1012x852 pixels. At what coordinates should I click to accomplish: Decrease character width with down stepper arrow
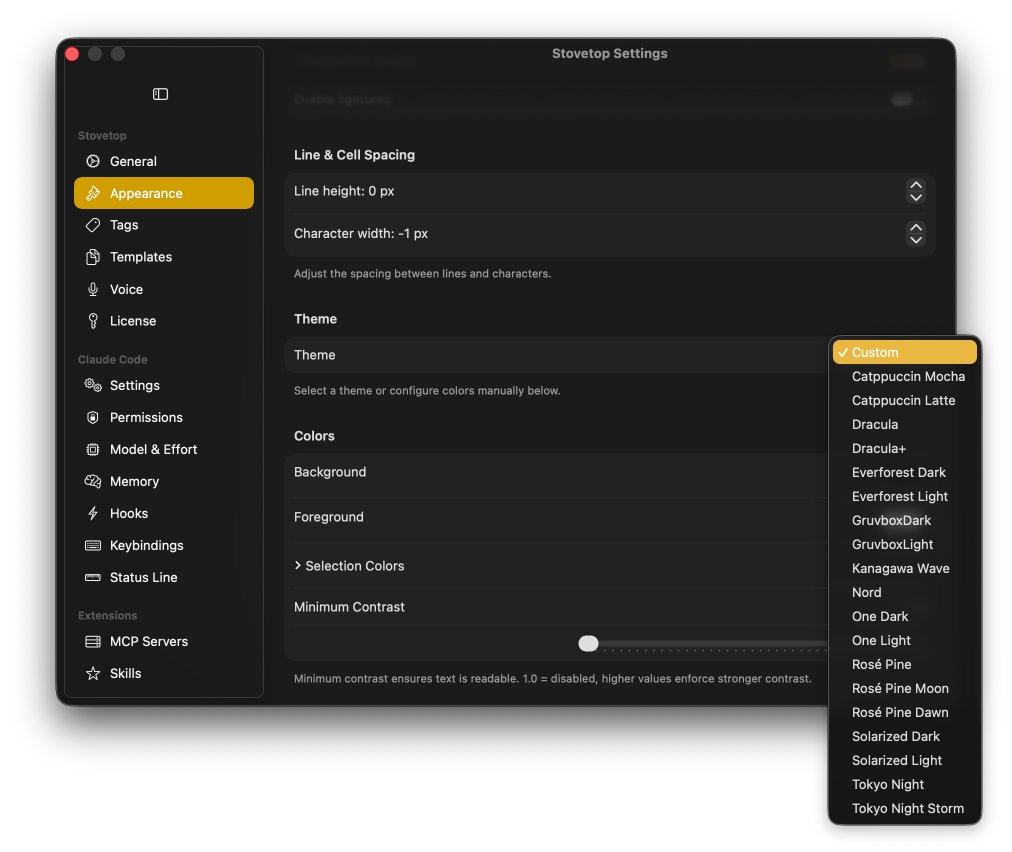click(x=916, y=239)
